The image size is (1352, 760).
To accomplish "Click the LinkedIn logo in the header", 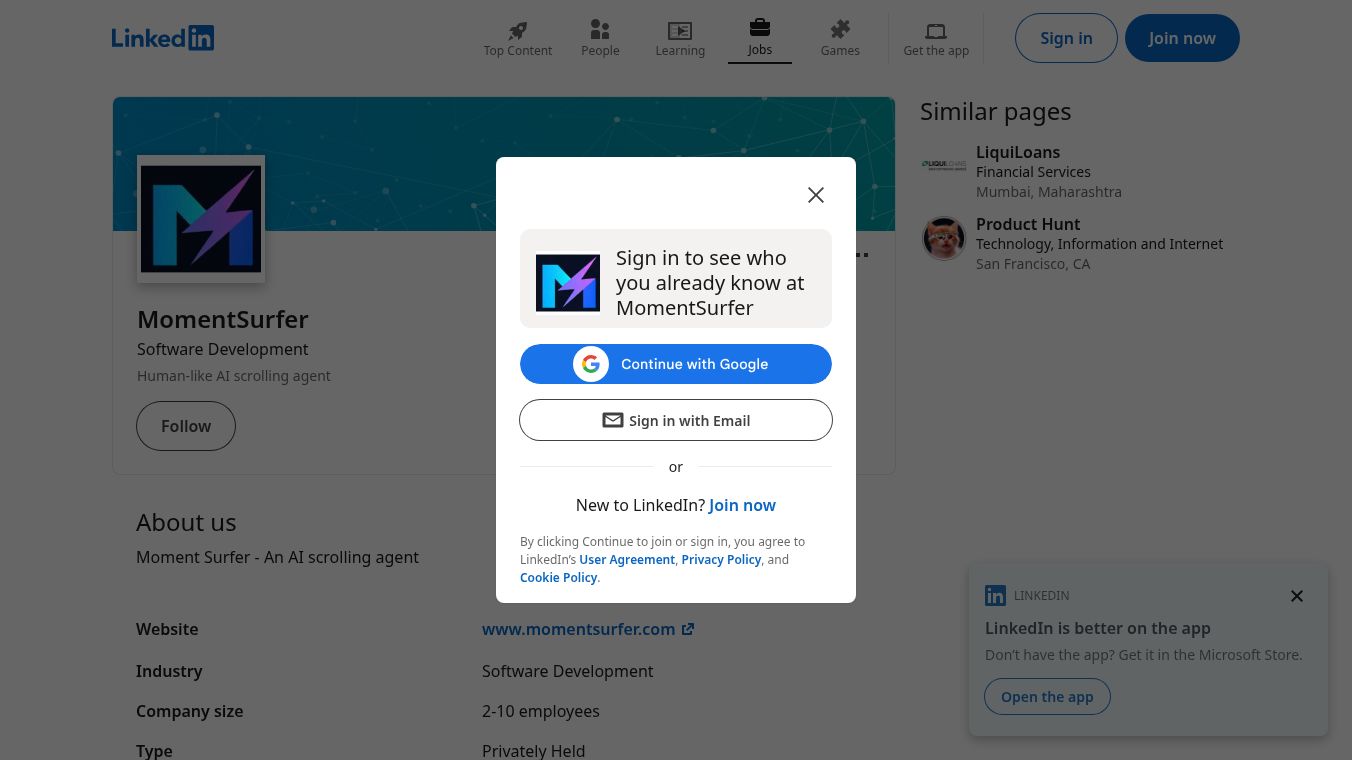I will click(163, 38).
